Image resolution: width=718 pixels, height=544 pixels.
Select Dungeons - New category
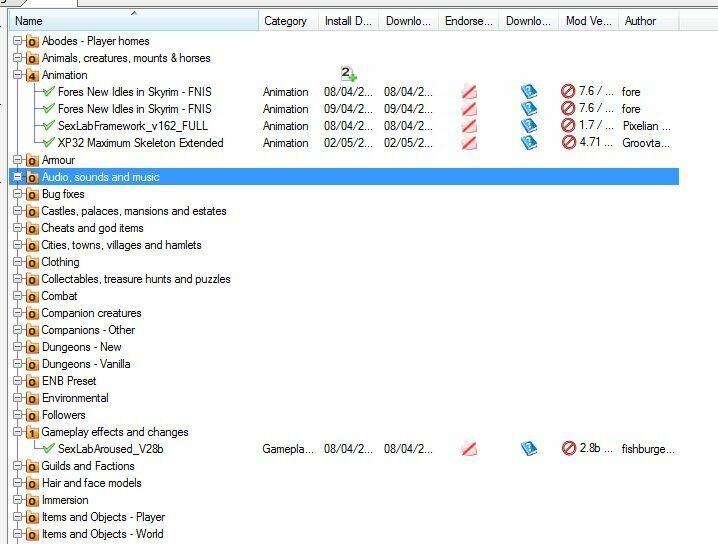tap(82, 347)
